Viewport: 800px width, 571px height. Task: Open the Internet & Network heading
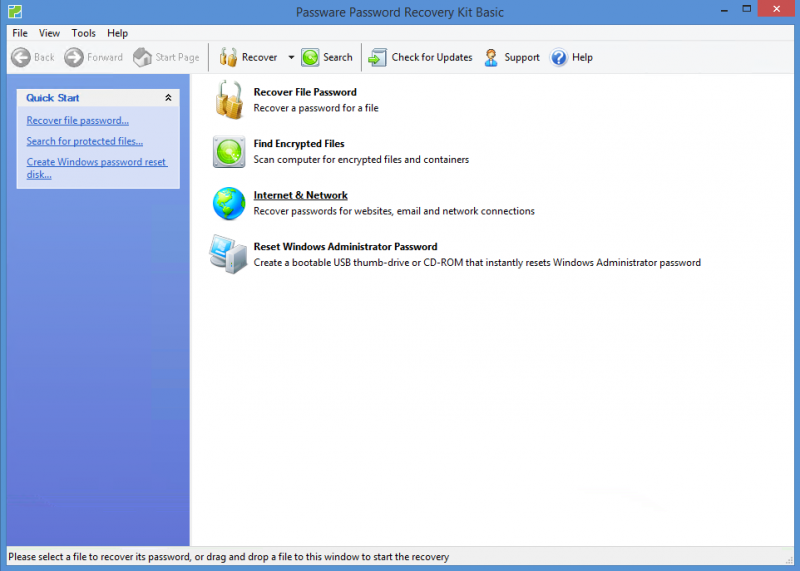[301, 195]
